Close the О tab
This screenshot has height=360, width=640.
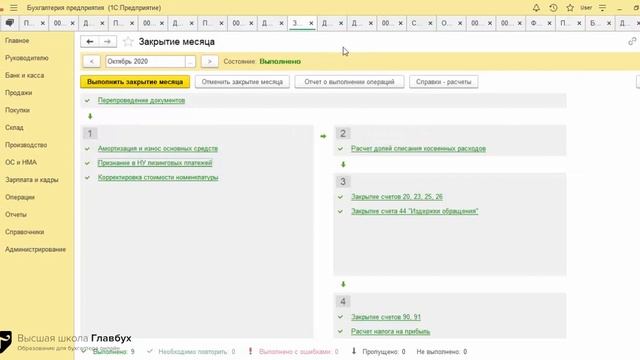click(460, 24)
